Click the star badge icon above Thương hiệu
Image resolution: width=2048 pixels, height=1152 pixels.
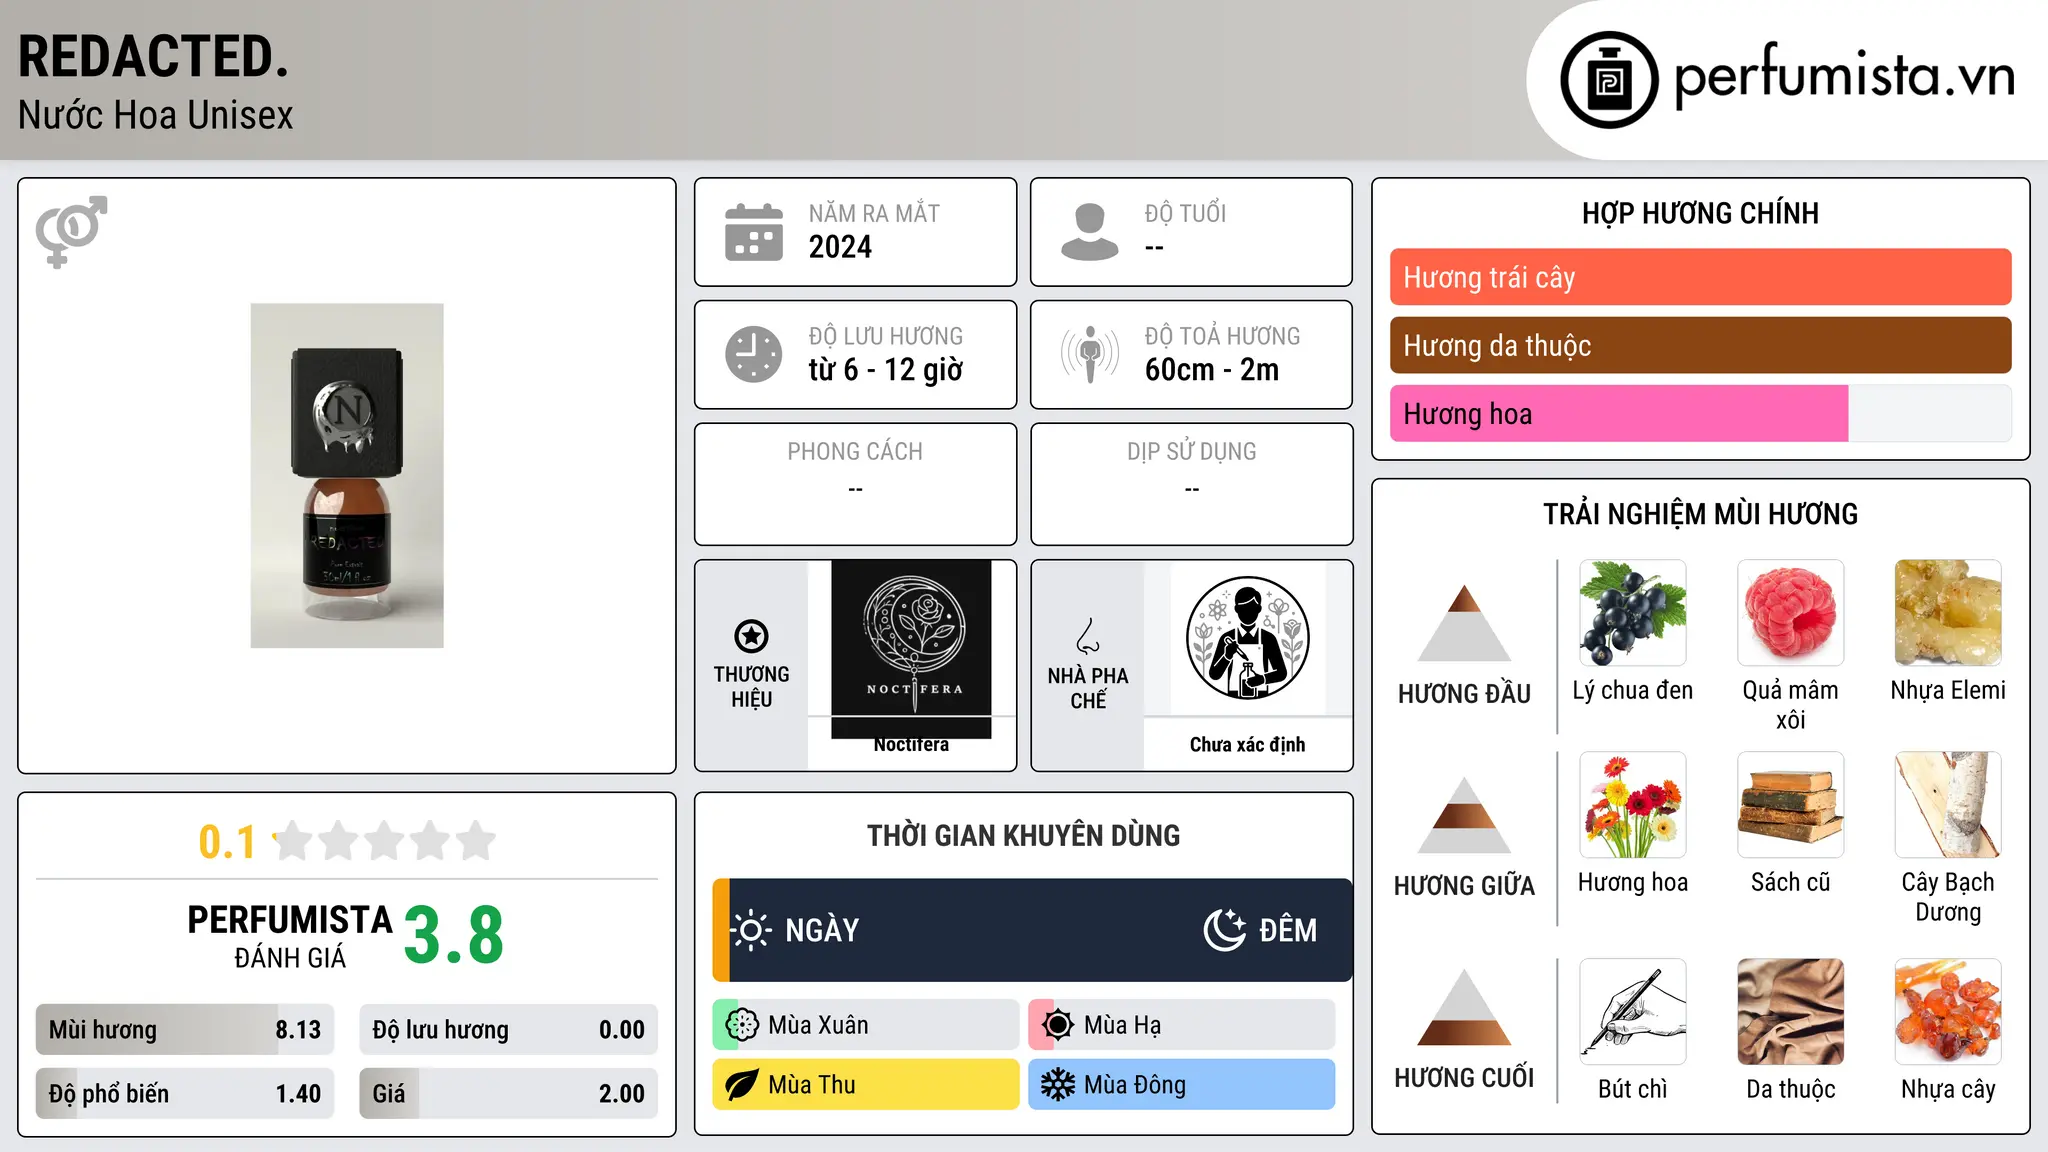click(751, 636)
